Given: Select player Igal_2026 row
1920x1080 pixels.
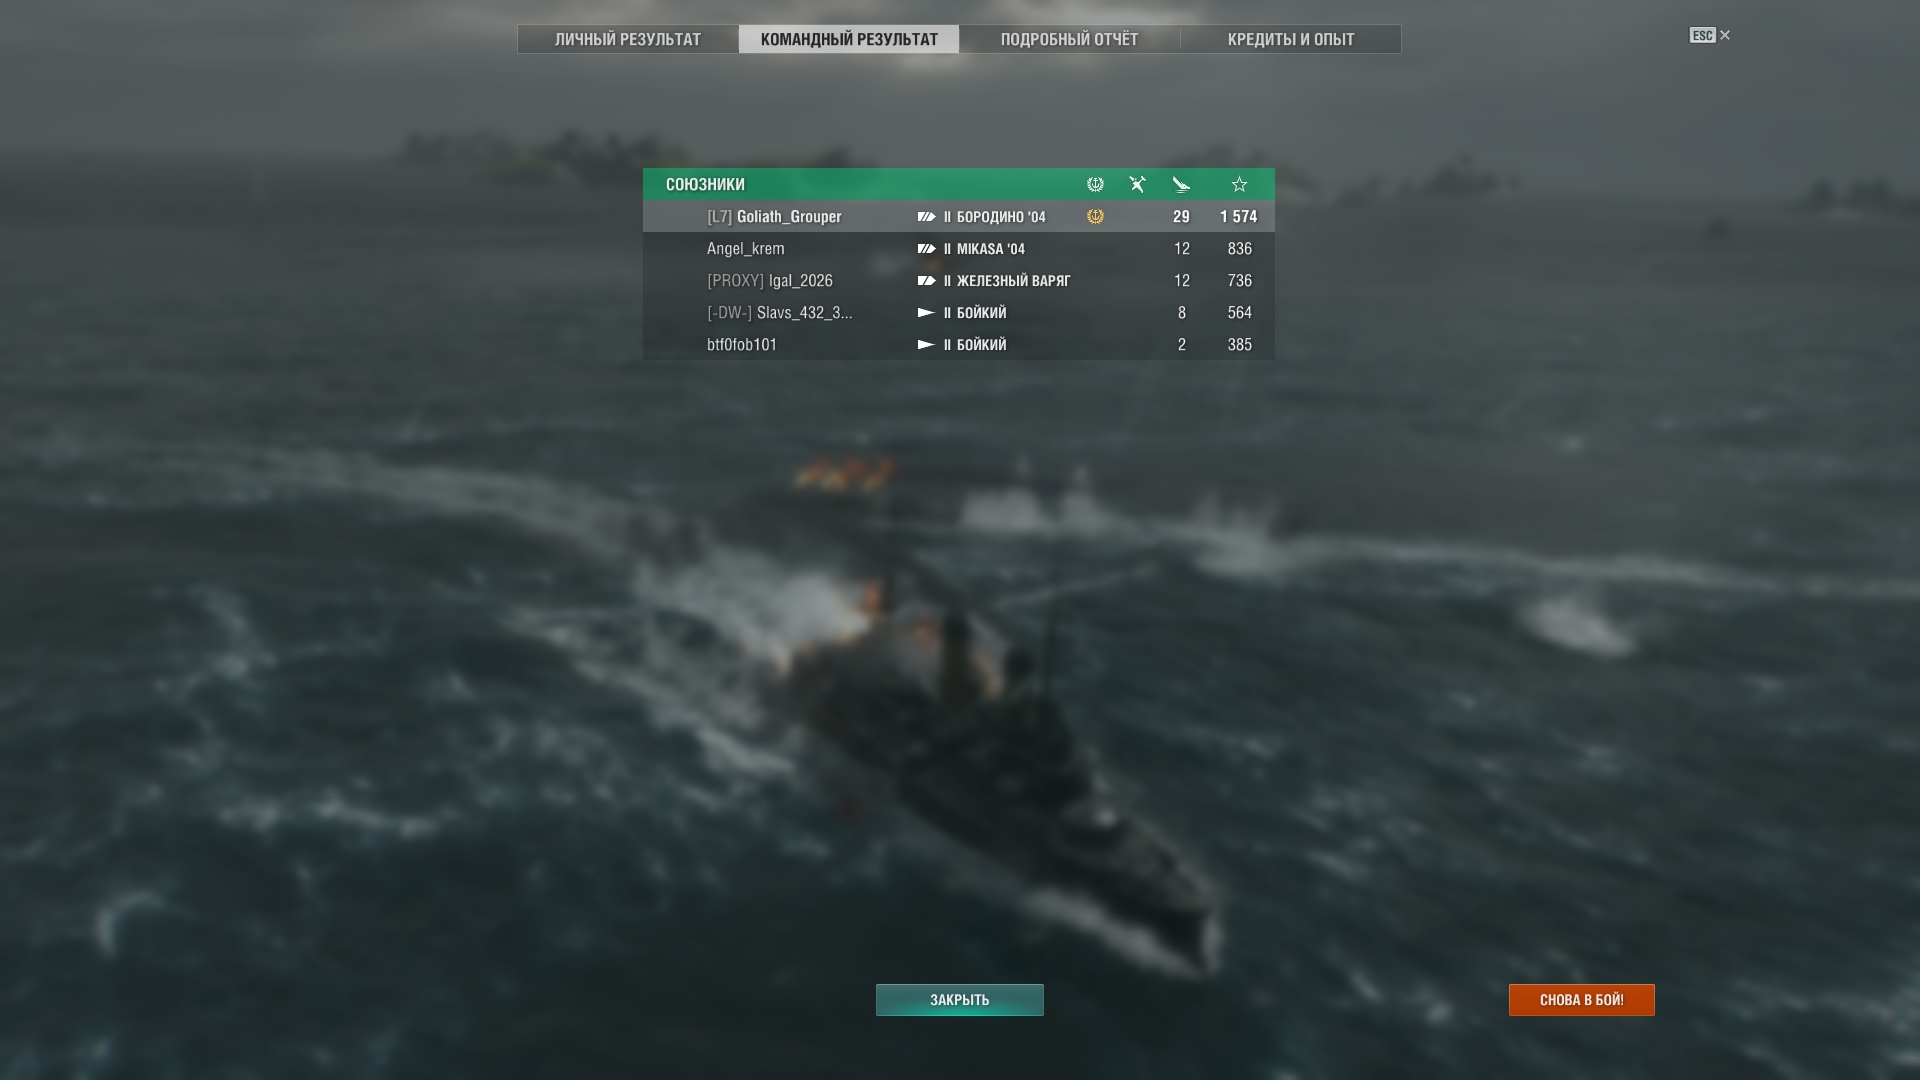Looking at the screenshot, I should click(959, 280).
